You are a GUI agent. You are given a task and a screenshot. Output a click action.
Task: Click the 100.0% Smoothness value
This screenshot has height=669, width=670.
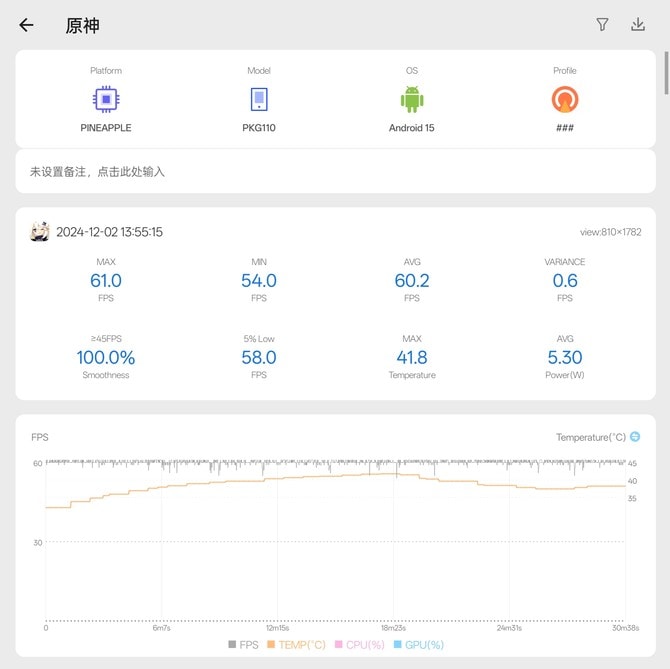(106, 357)
